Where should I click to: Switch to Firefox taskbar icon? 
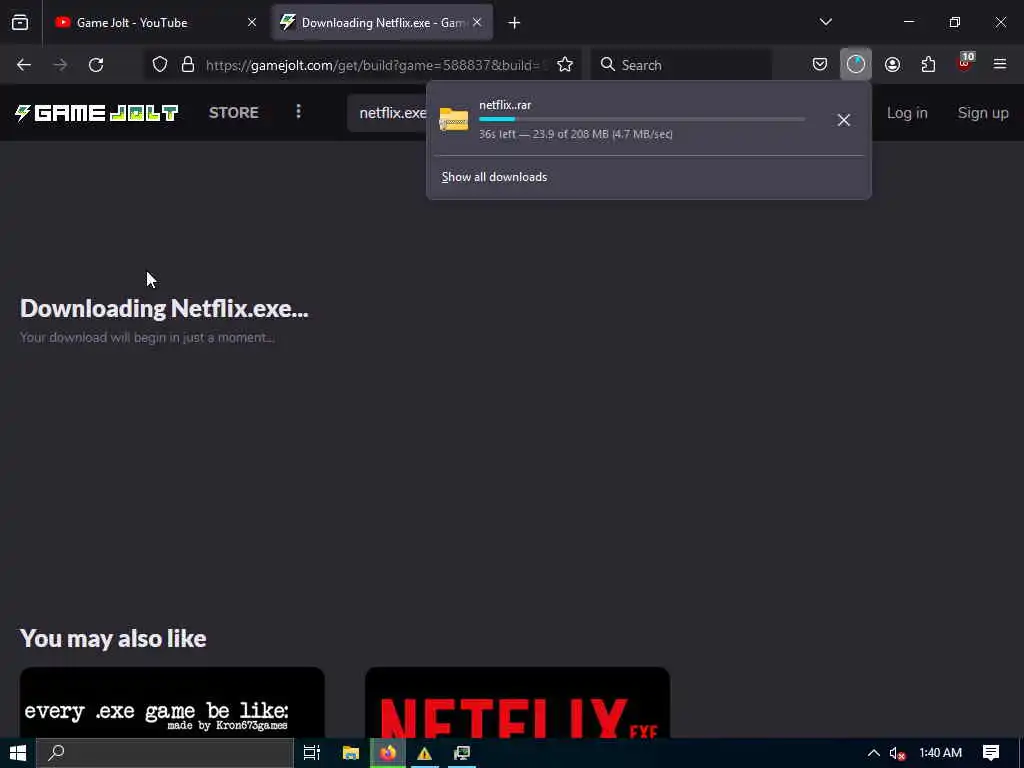[x=388, y=753]
